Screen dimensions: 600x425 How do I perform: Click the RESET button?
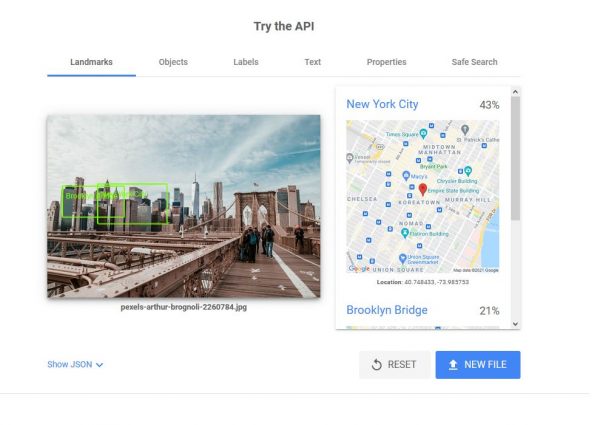[394, 365]
